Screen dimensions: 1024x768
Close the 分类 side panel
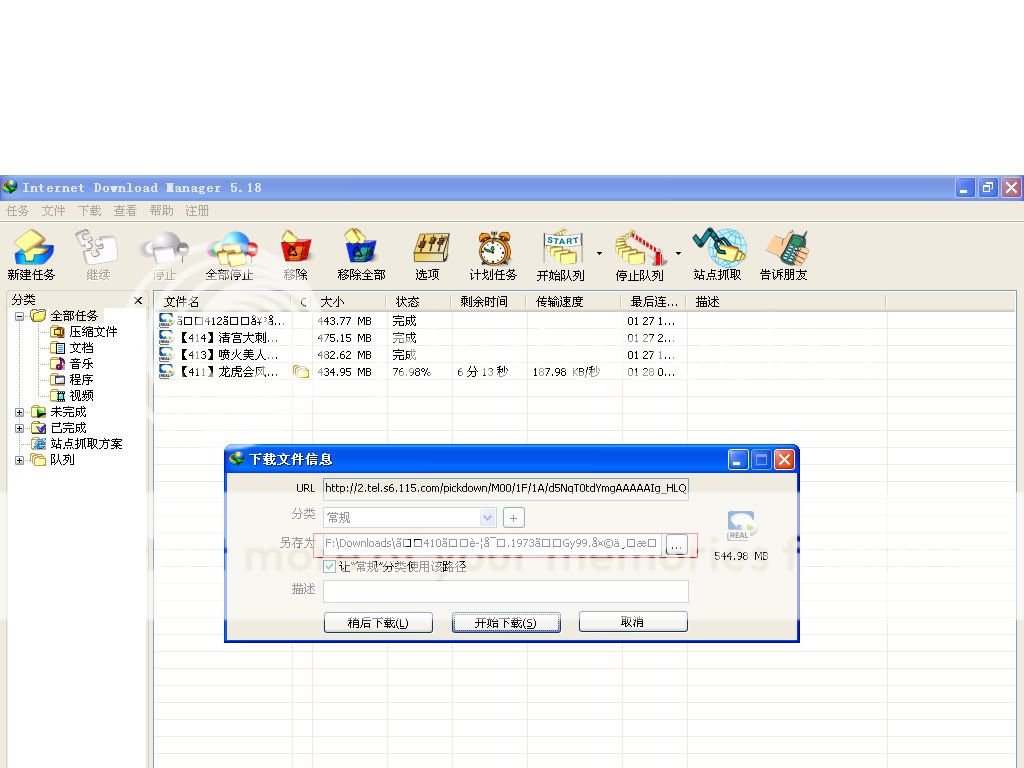point(138,301)
